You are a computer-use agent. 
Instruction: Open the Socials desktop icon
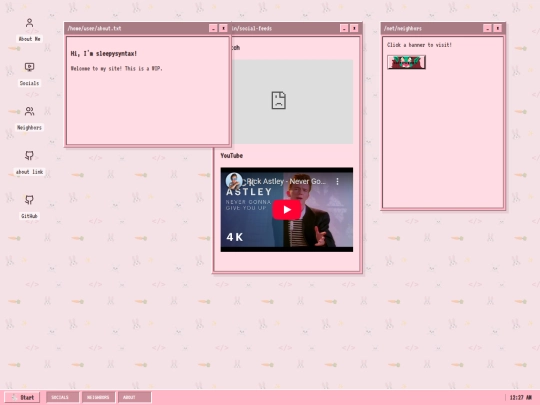coord(29,74)
